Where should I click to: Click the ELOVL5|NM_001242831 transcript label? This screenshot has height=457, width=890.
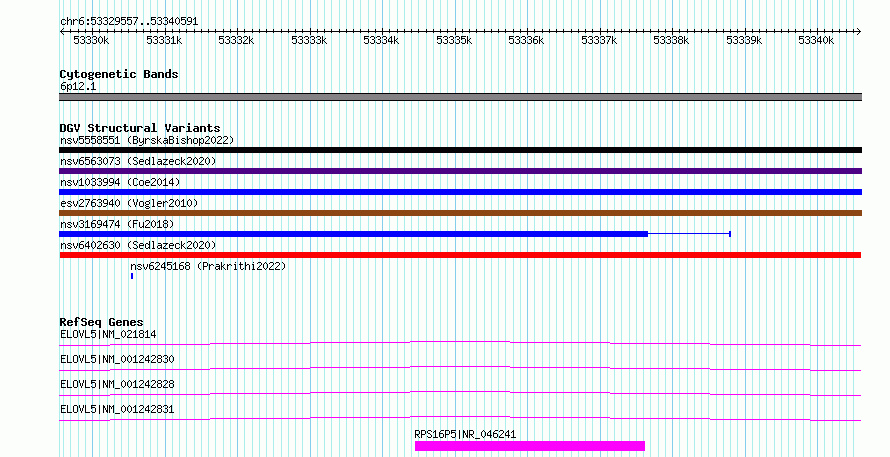[117, 409]
